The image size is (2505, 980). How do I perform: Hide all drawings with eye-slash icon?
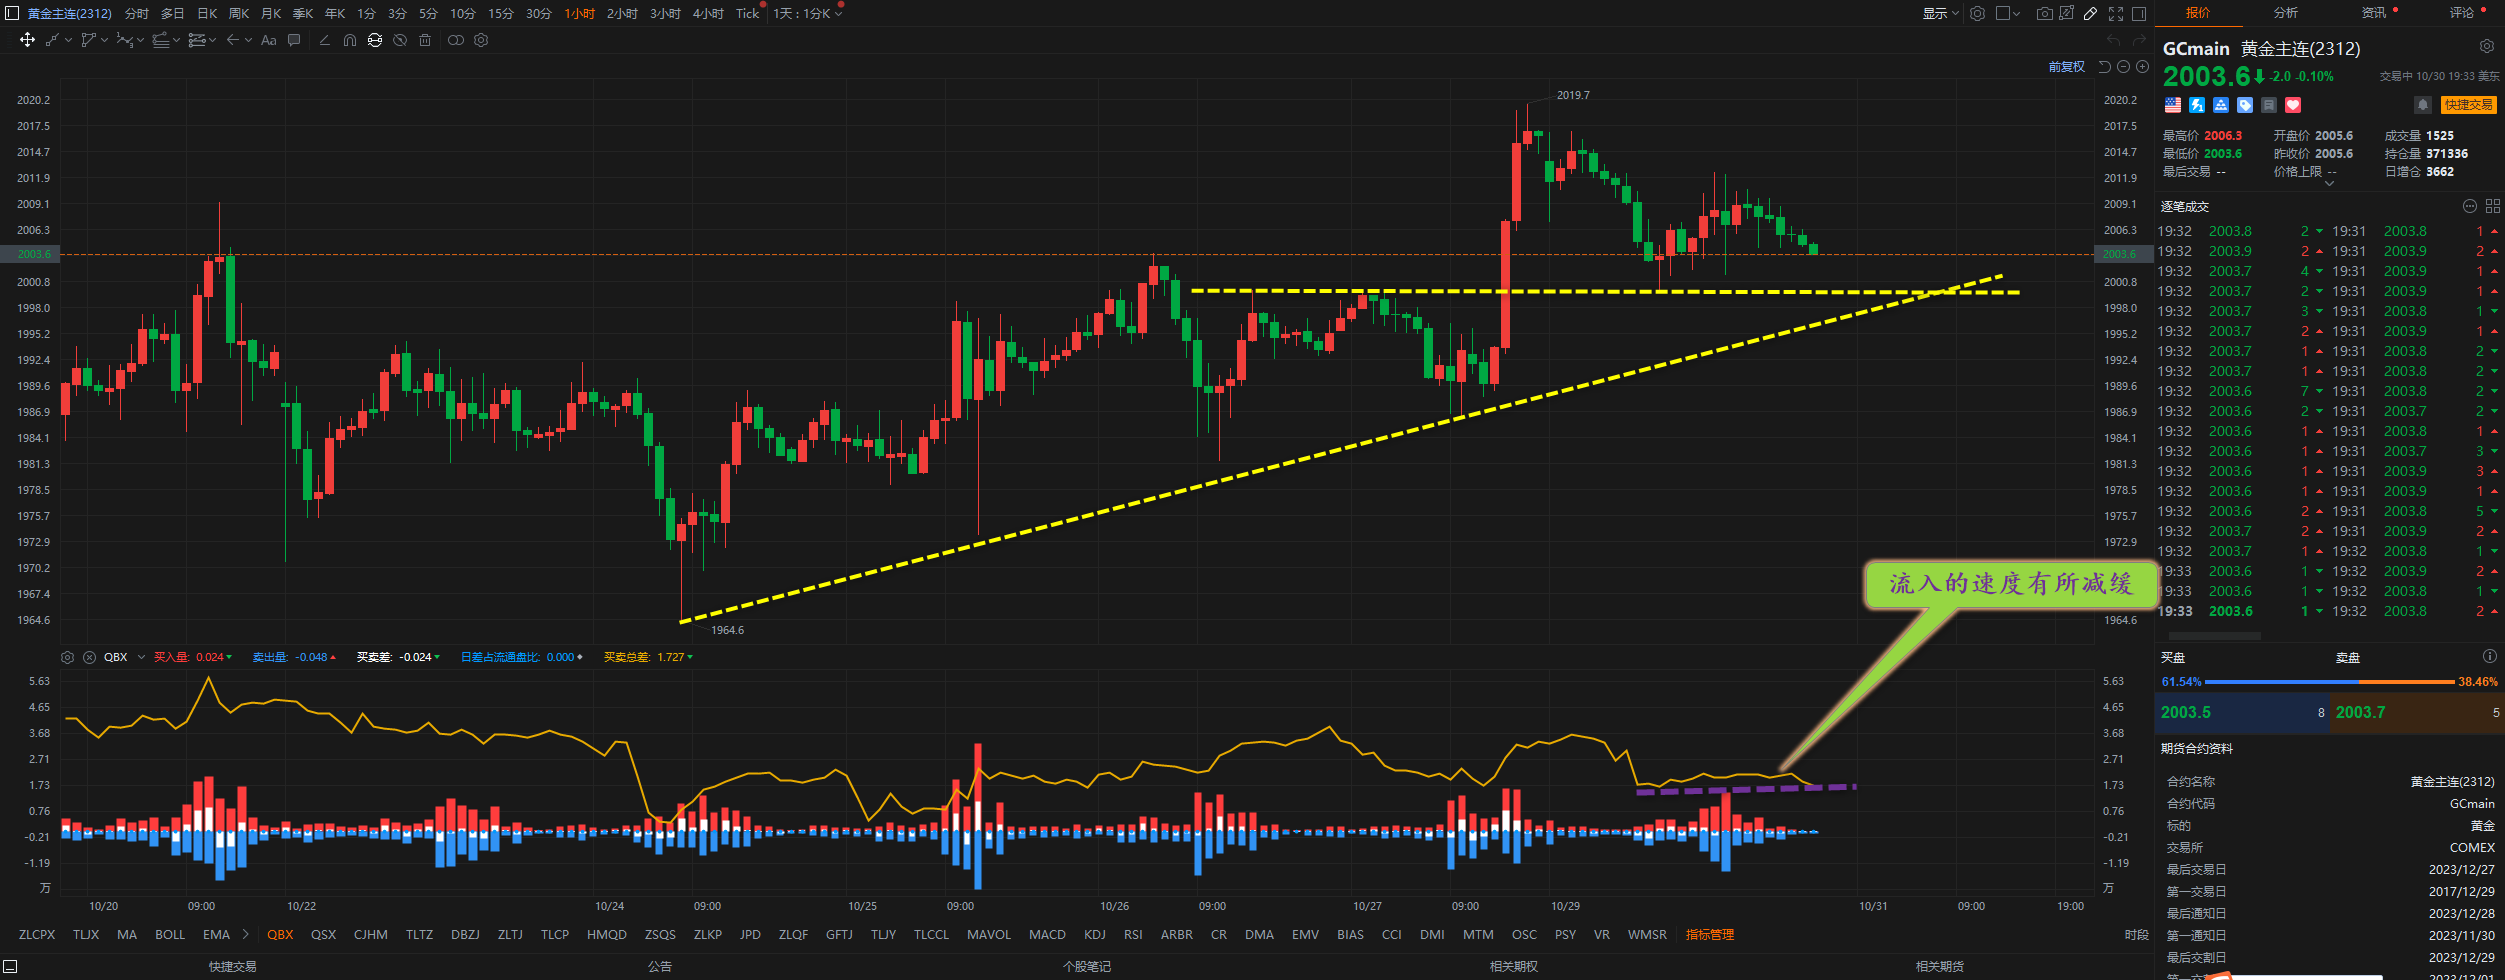tap(400, 40)
